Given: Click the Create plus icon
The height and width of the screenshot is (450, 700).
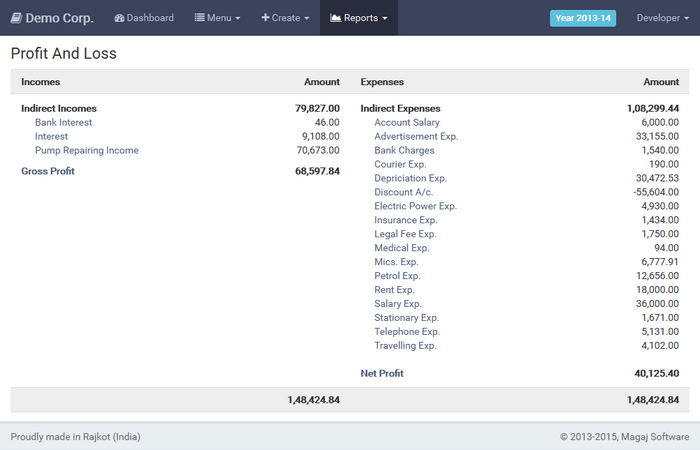Looking at the screenshot, I should (x=266, y=18).
